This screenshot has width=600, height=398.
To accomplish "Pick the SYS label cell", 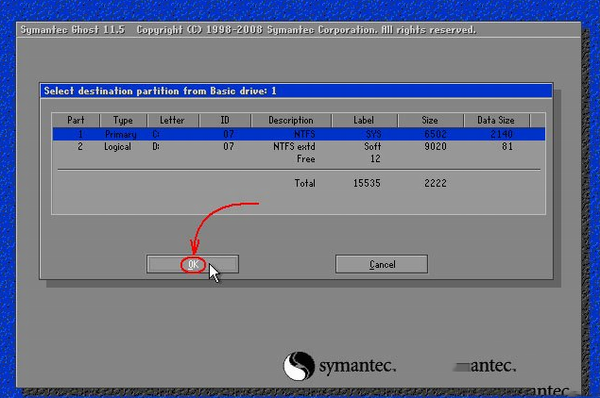I will coord(373,134).
